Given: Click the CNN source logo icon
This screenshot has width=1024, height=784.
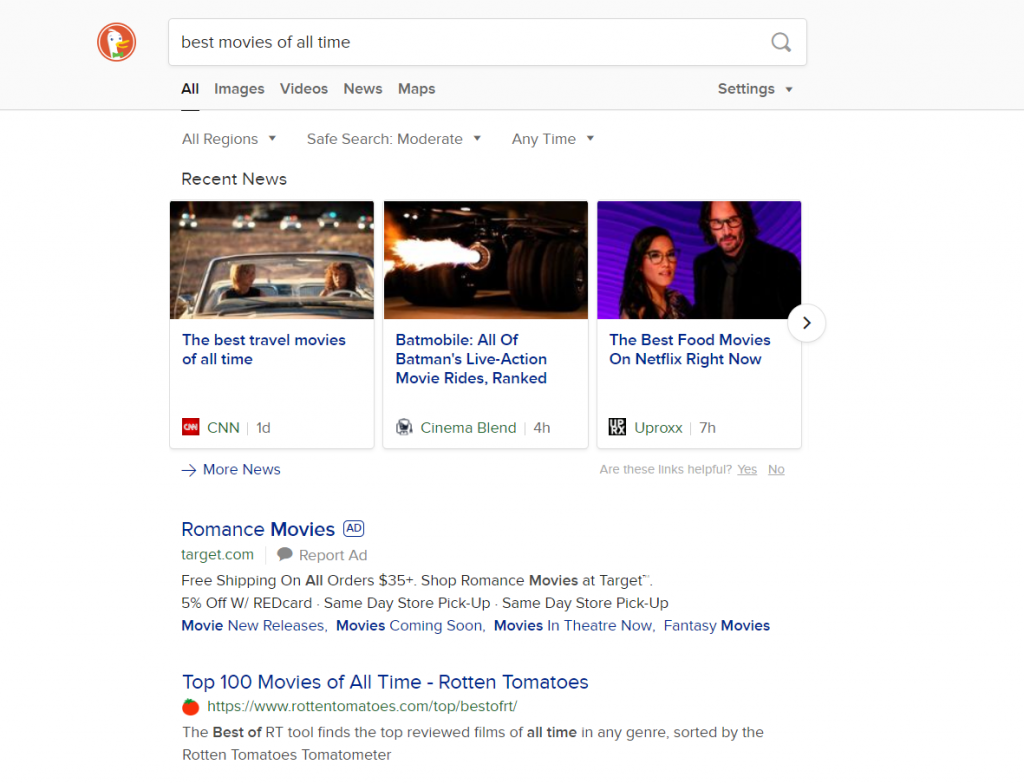Looking at the screenshot, I should tap(190, 427).
